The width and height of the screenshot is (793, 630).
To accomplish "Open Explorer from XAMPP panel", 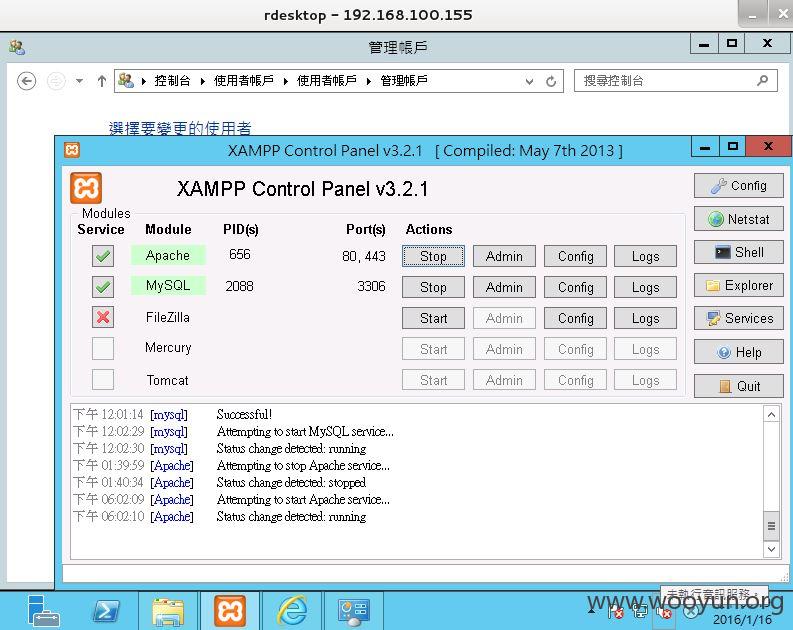I will (738, 285).
